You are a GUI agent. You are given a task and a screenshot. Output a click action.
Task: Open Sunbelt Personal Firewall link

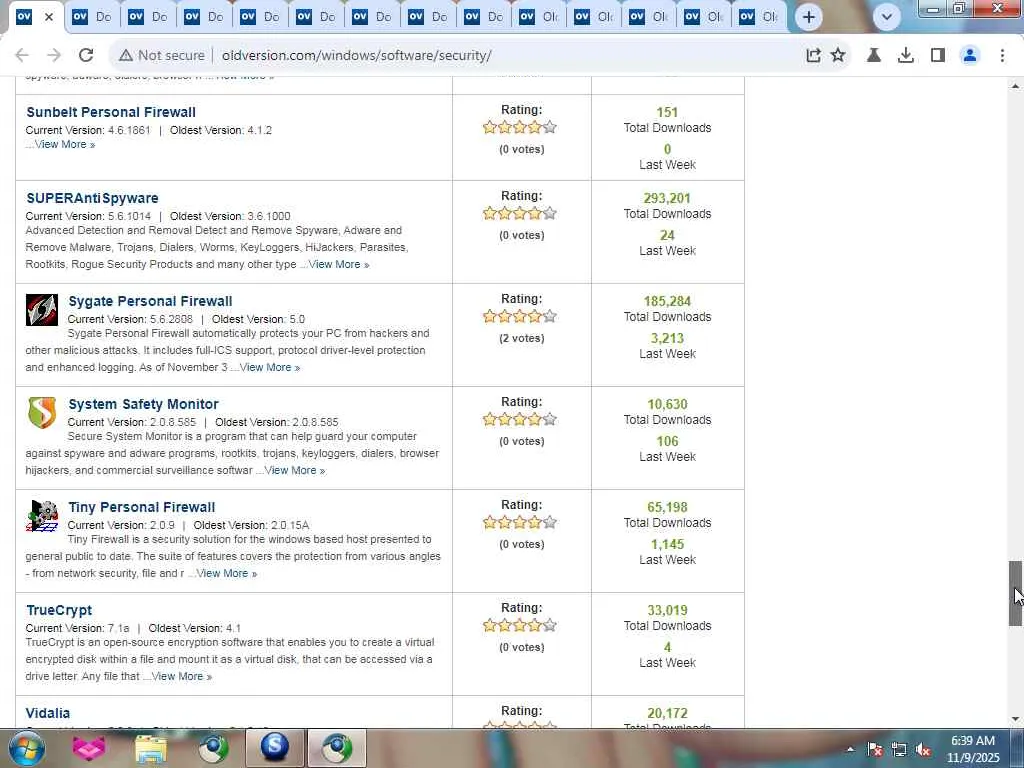[x=111, y=112]
